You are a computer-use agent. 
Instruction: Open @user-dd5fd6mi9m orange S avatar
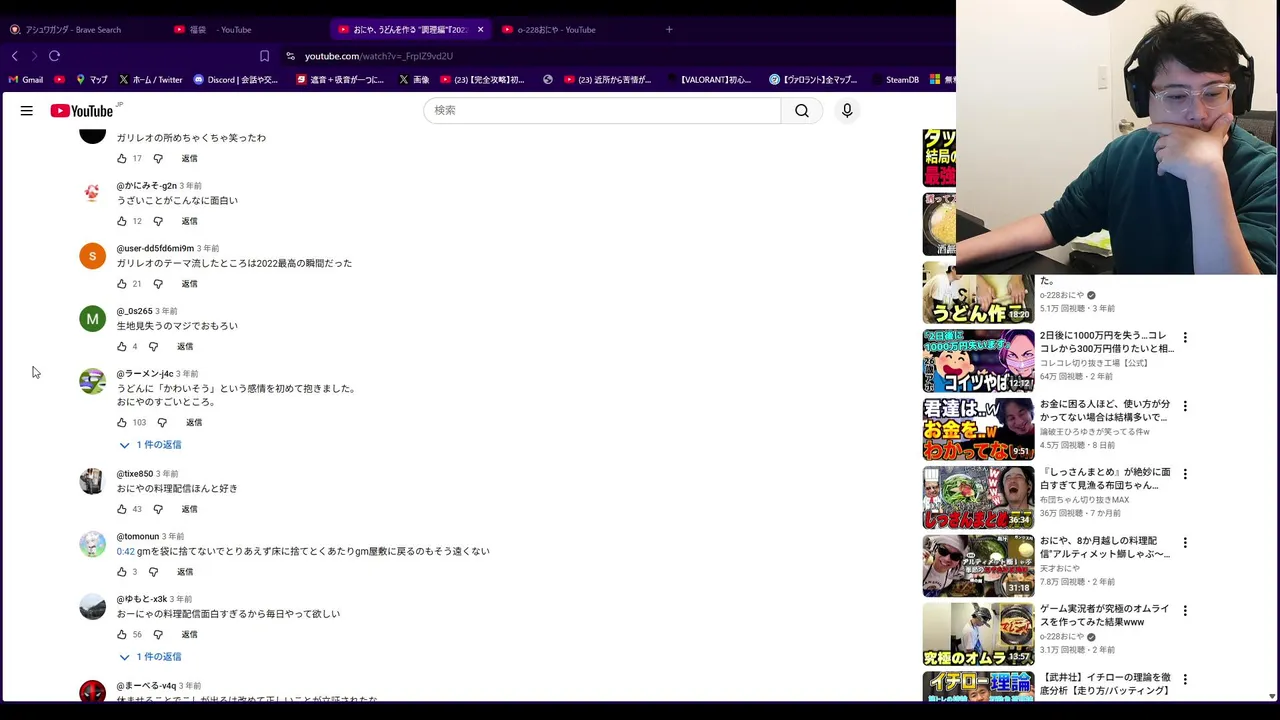(92, 256)
